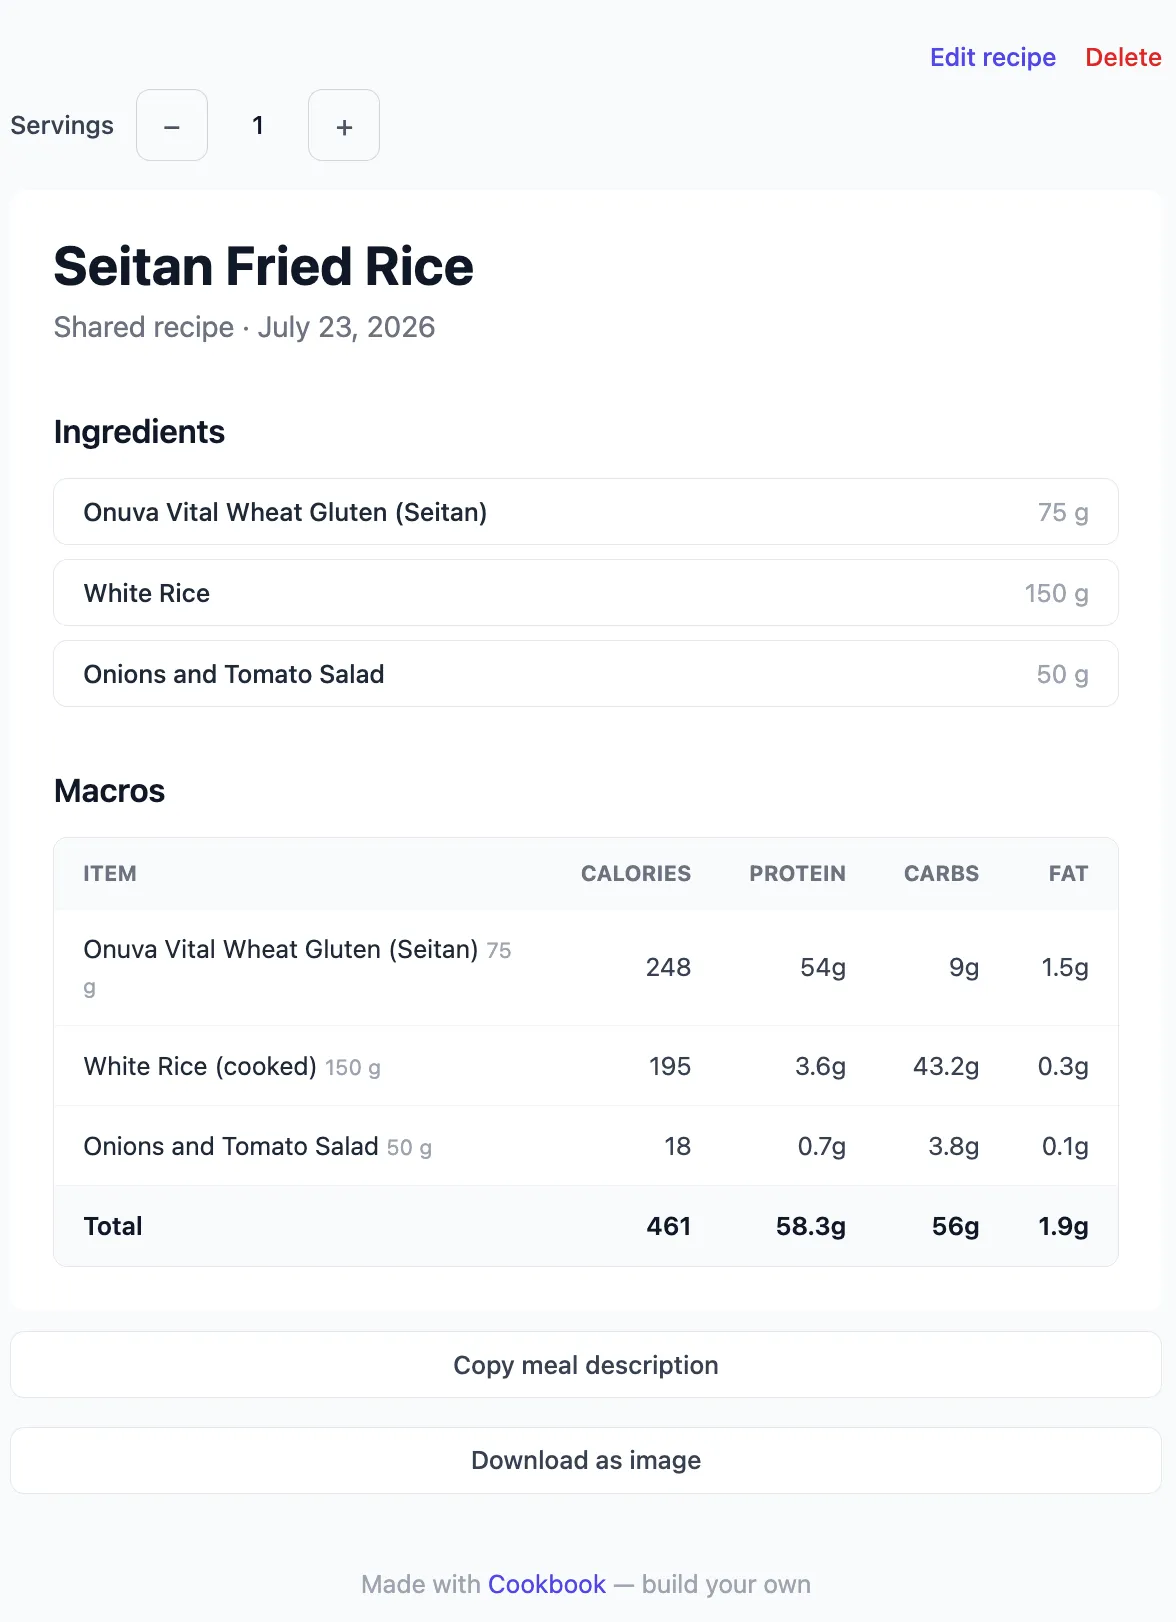Screen dimensions: 1176x1622
Task: Open the Edit recipe link
Action: [x=993, y=57]
